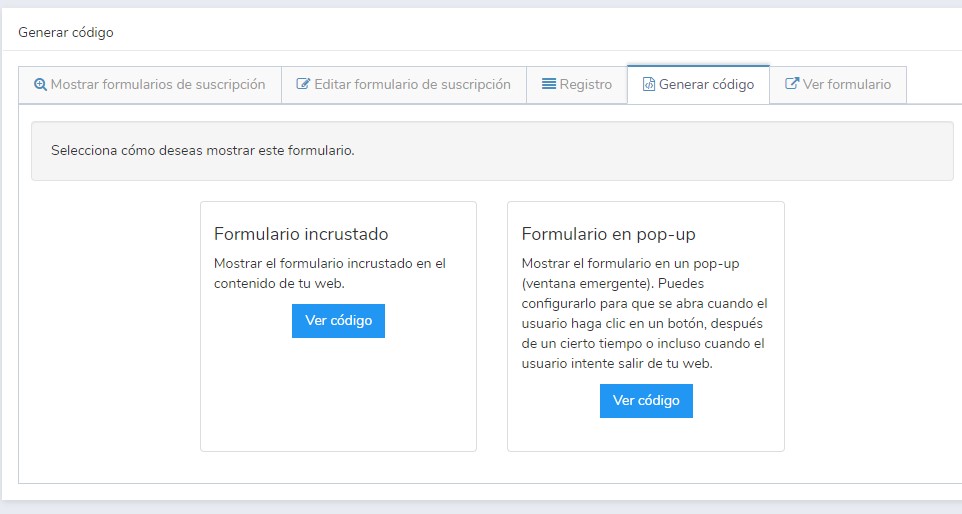
Task: Click the 'Mostrar el formulario incrustado' description text
Action: [330, 274]
